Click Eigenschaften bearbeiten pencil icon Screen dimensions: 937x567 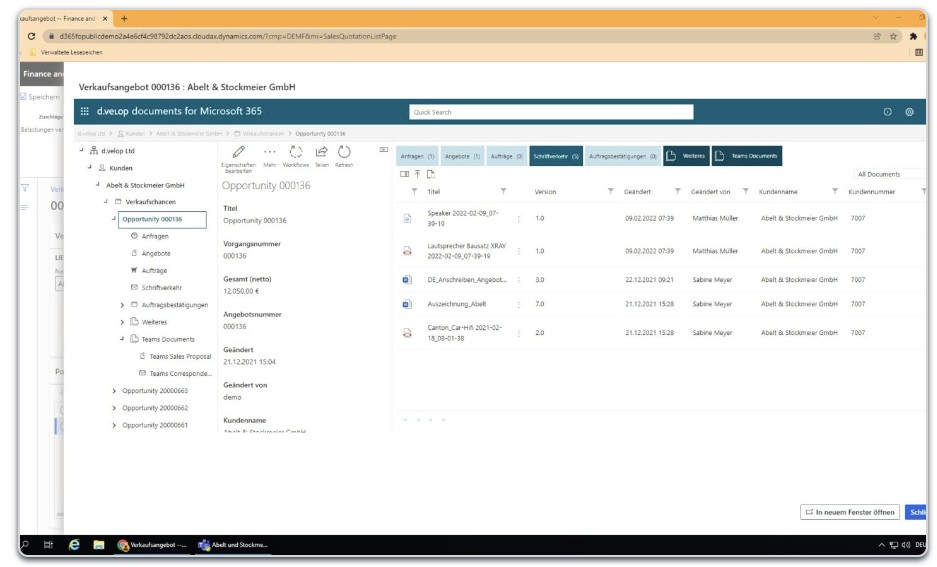(238, 152)
